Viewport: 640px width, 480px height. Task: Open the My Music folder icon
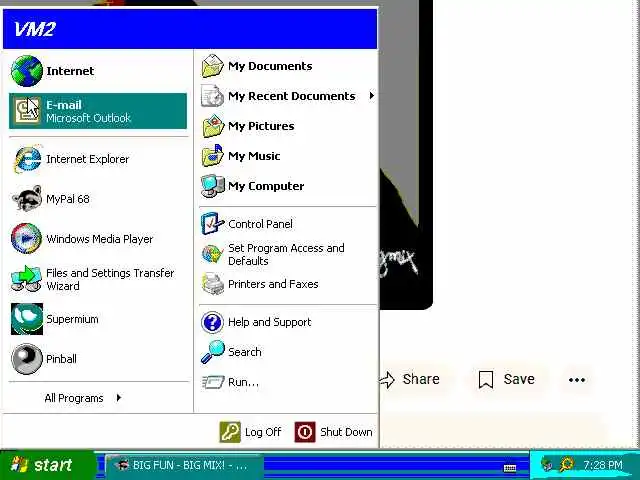213,156
